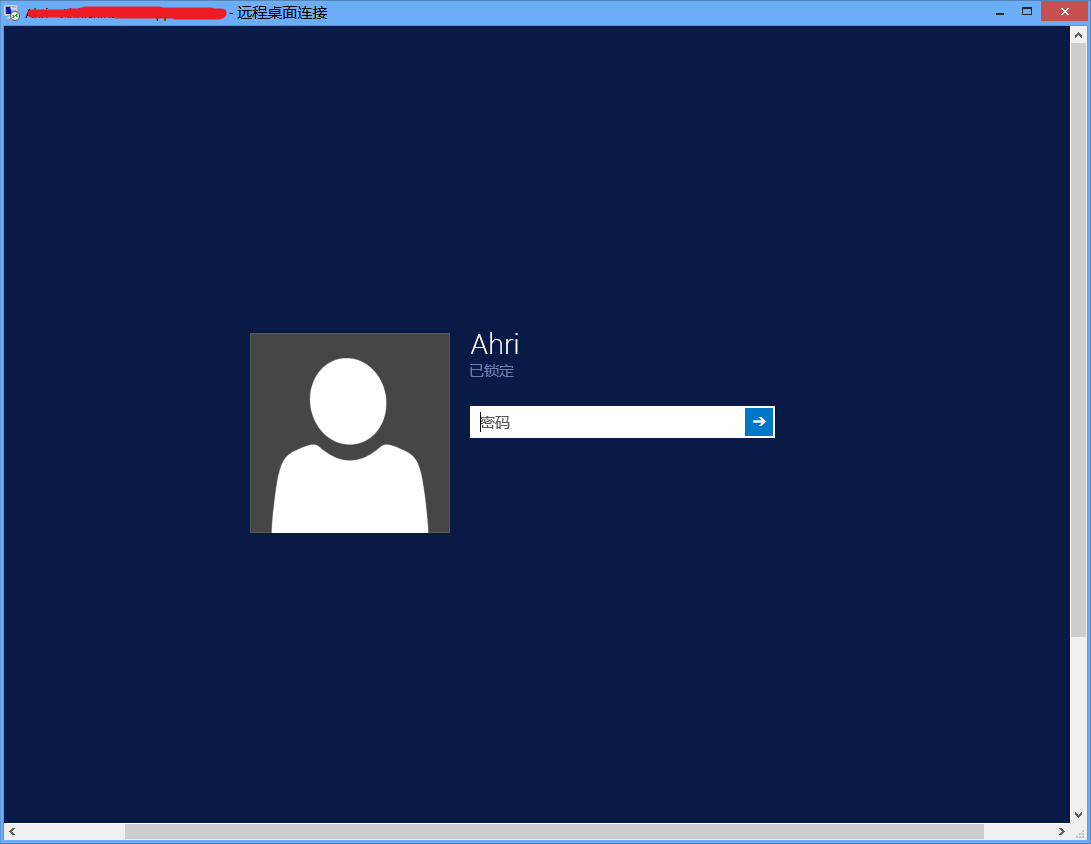The height and width of the screenshot is (844, 1091).
Task: Click horizontal scrollbar track right of thumb
Action: coord(1018,832)
